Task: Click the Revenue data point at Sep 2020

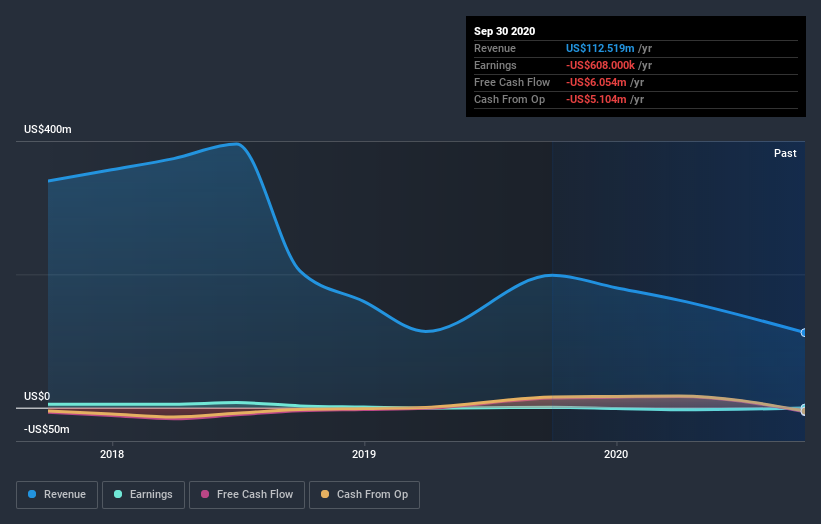Action: click(803, 332)
